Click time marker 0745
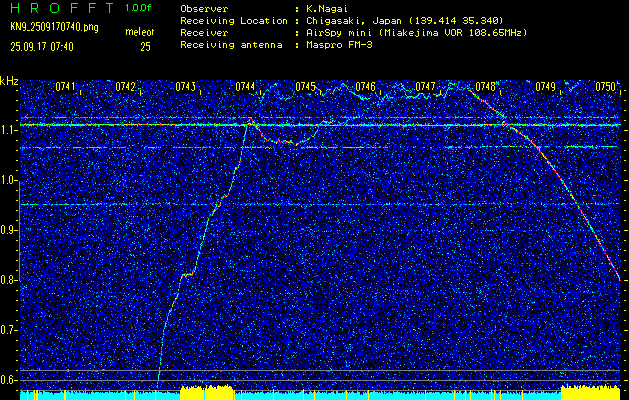Viewport: 629px width, 400px height. 305,87
